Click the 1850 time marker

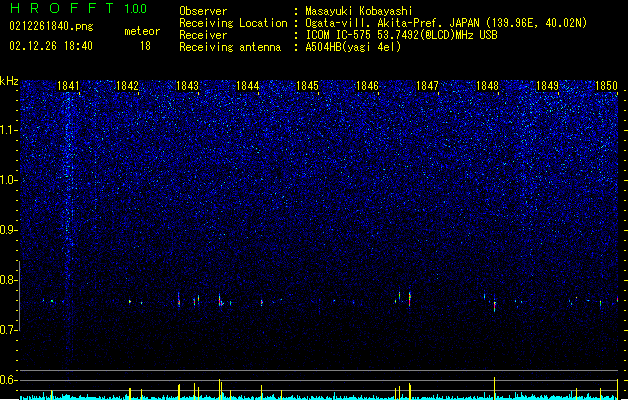click(x=606, y=86)
